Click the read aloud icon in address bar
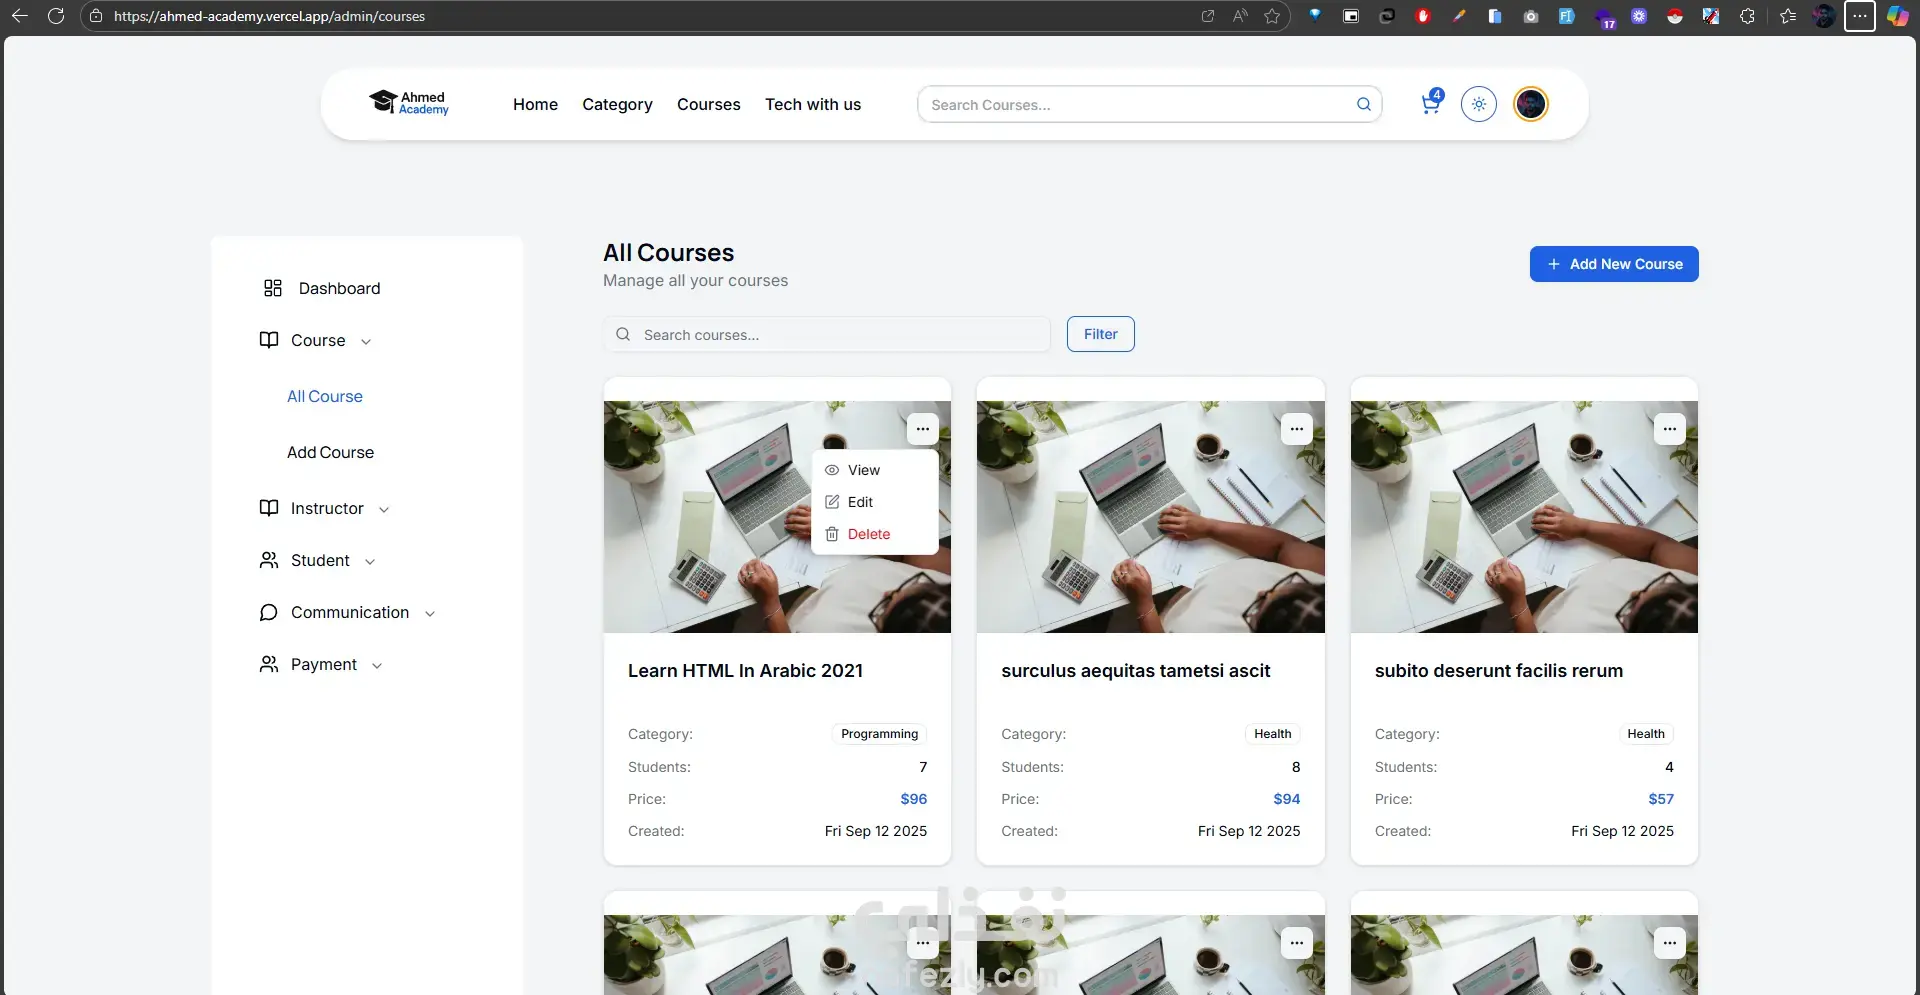The width and height of the screenshot is (1920, 995). pyautogui.click(x=1240, y=16)
